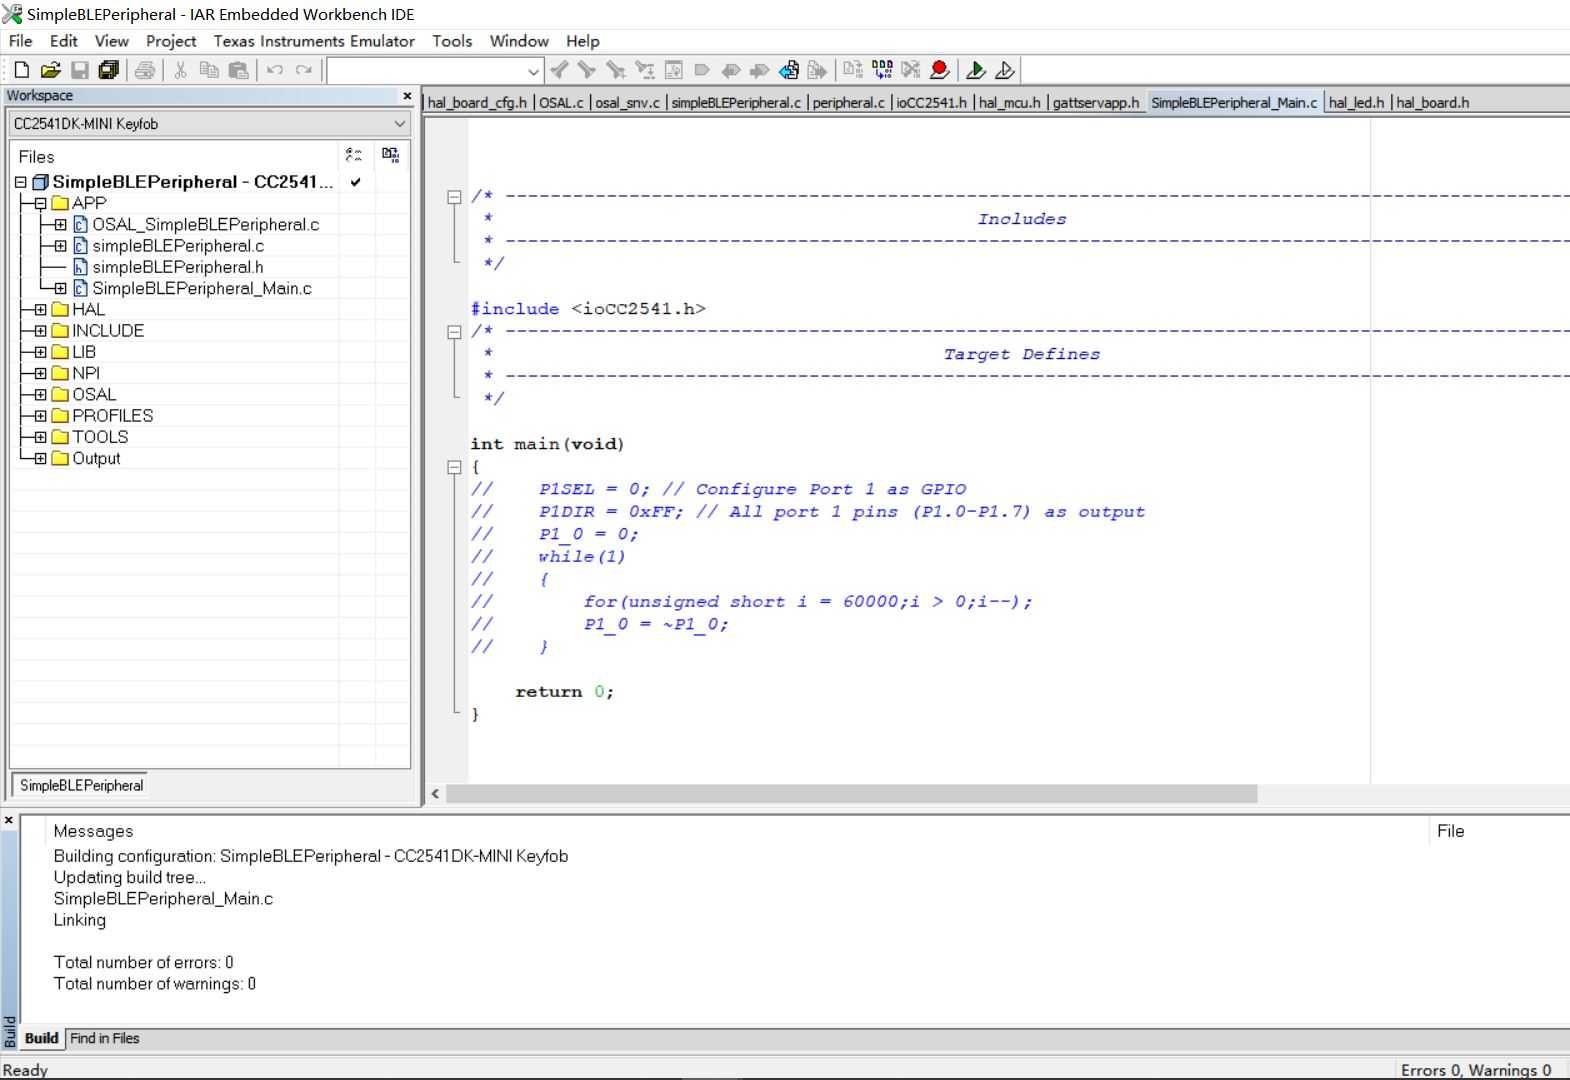
Task: Select the Build messages tab
Action: (41, 1038)
